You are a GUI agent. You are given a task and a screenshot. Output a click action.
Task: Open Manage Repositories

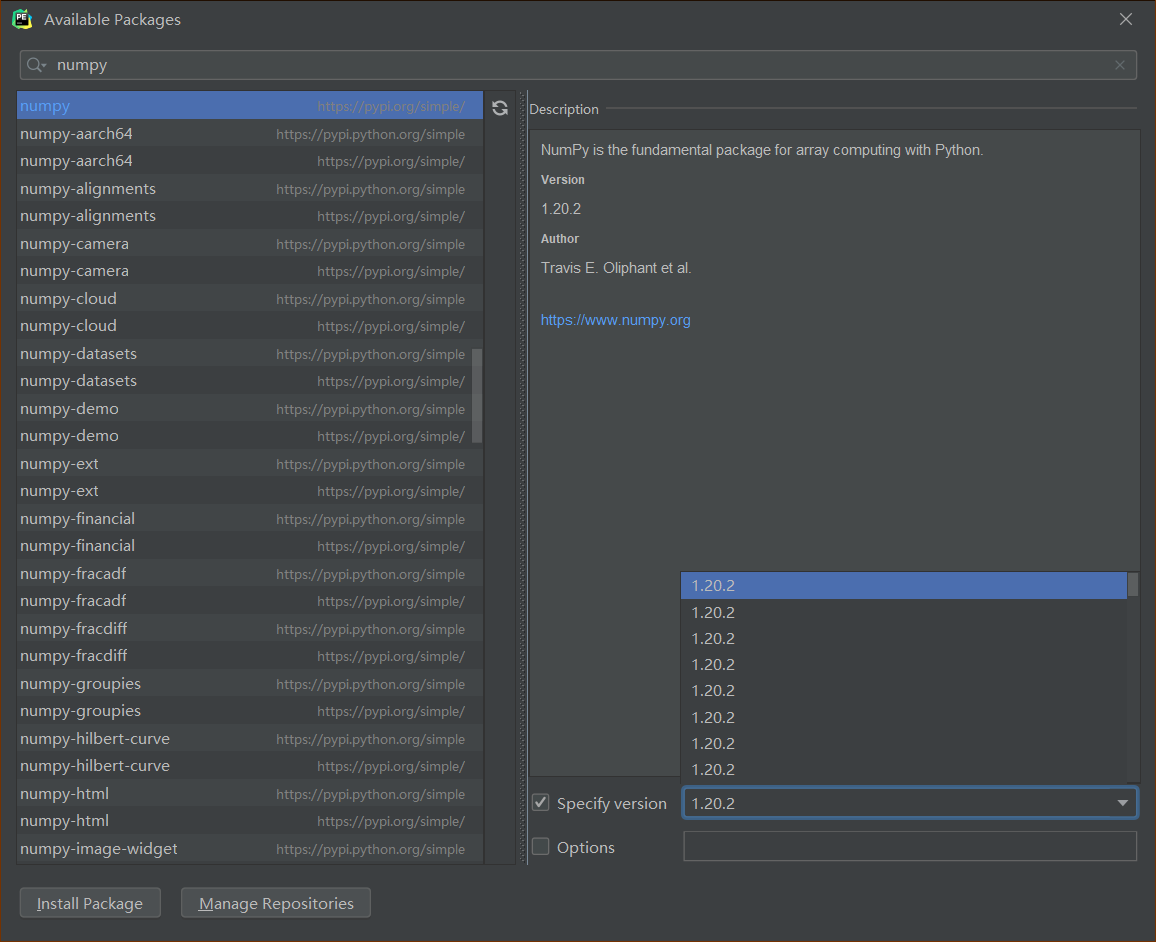(x=275, y=902)
